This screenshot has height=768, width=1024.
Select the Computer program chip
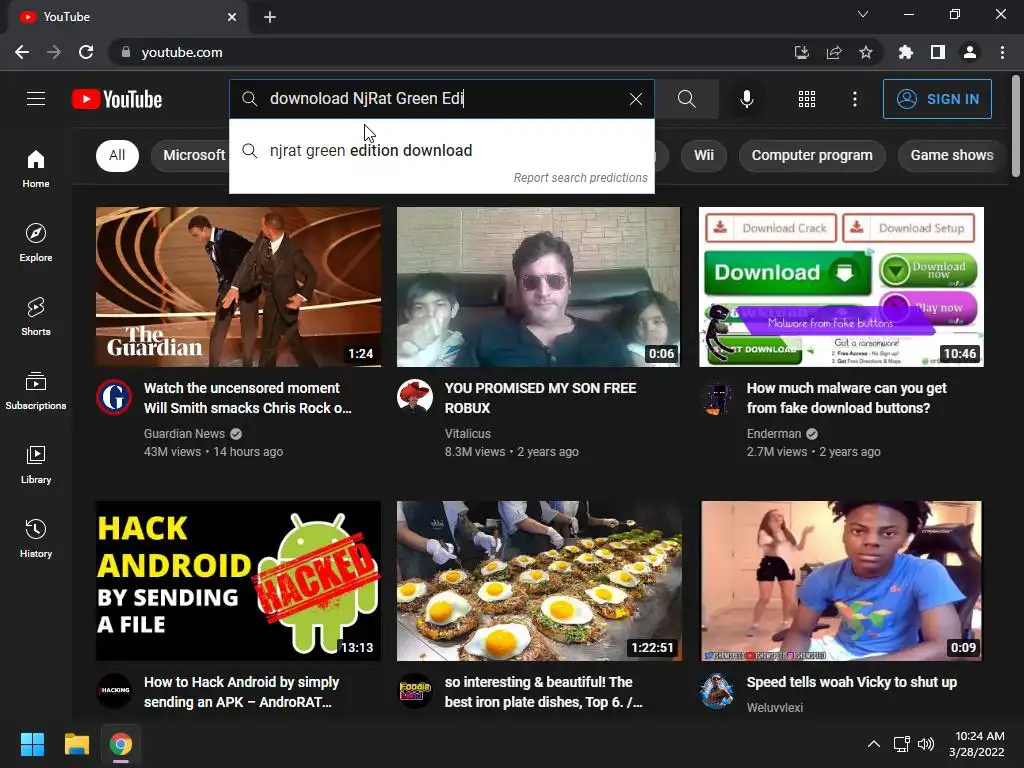(x=812, y=155)
